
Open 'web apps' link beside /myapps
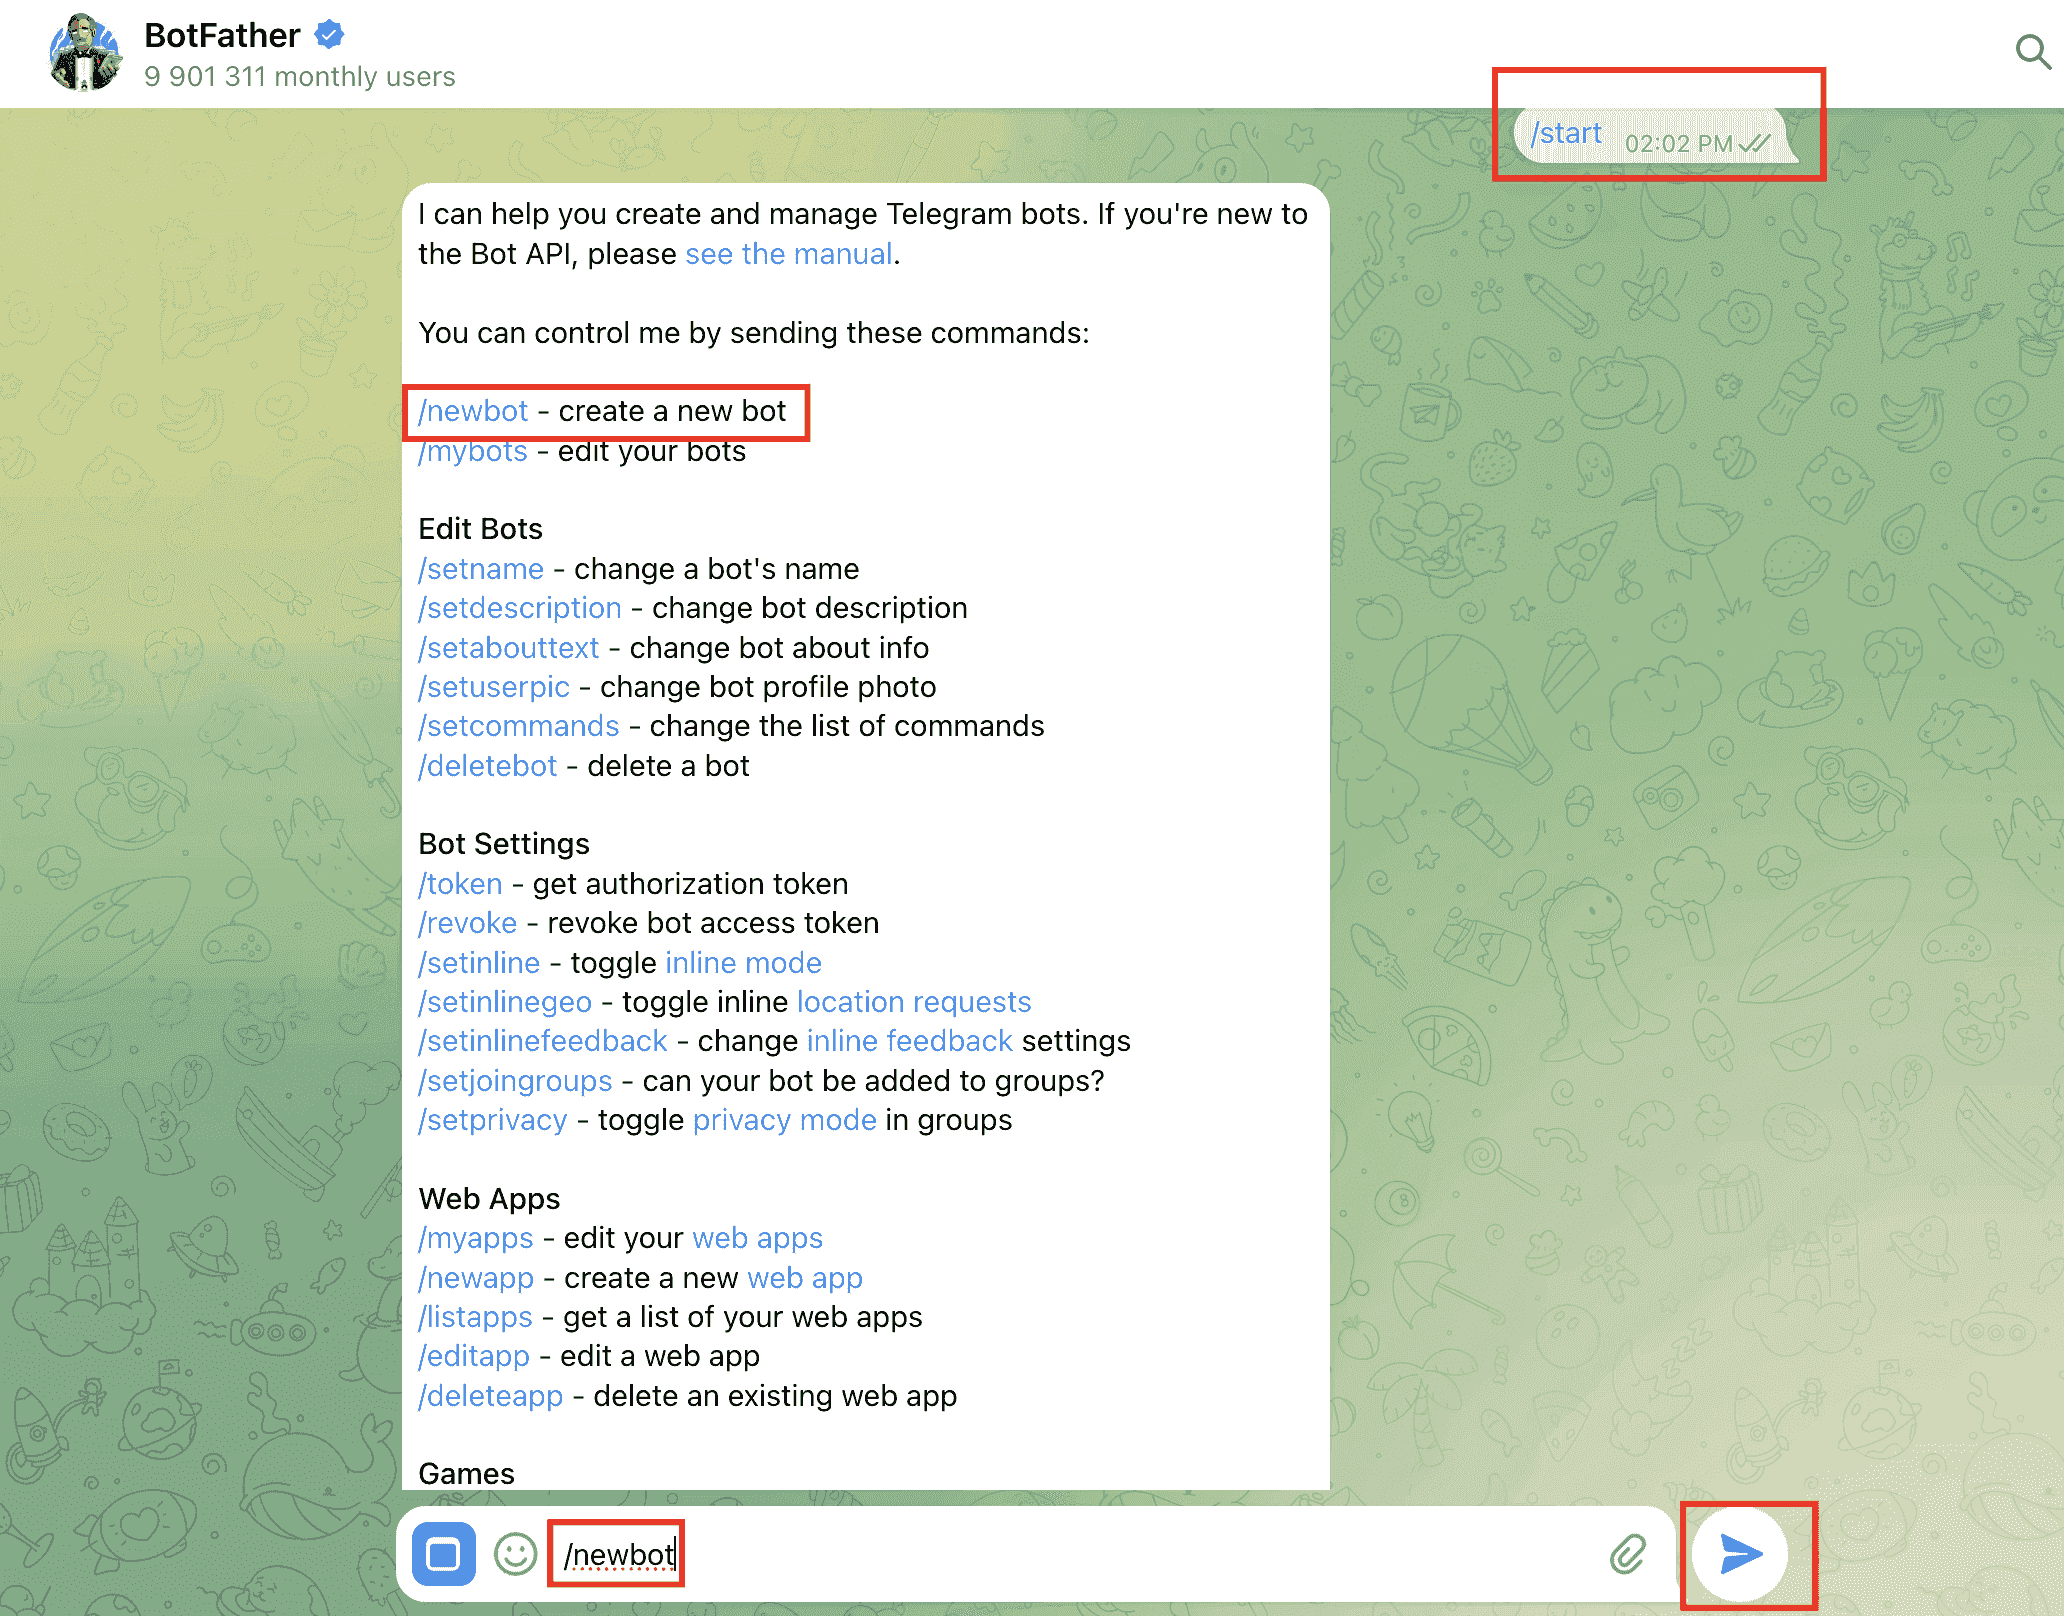tap(758, 1238)
